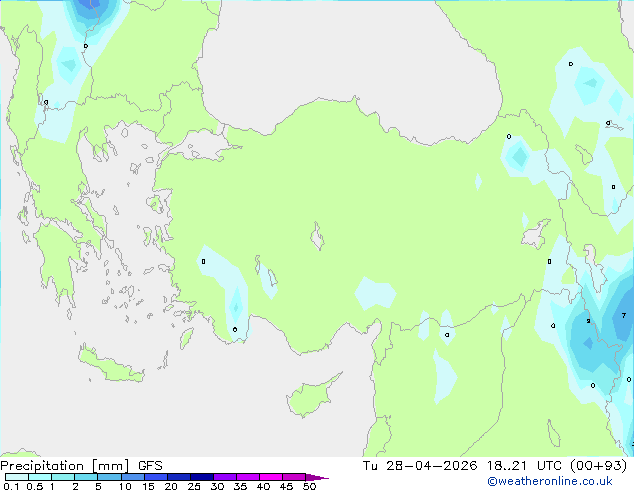The image size is (634, 490).
Task: Click the 'Tu 28-04-2026' date text
Action: click(x=420, y=466)
